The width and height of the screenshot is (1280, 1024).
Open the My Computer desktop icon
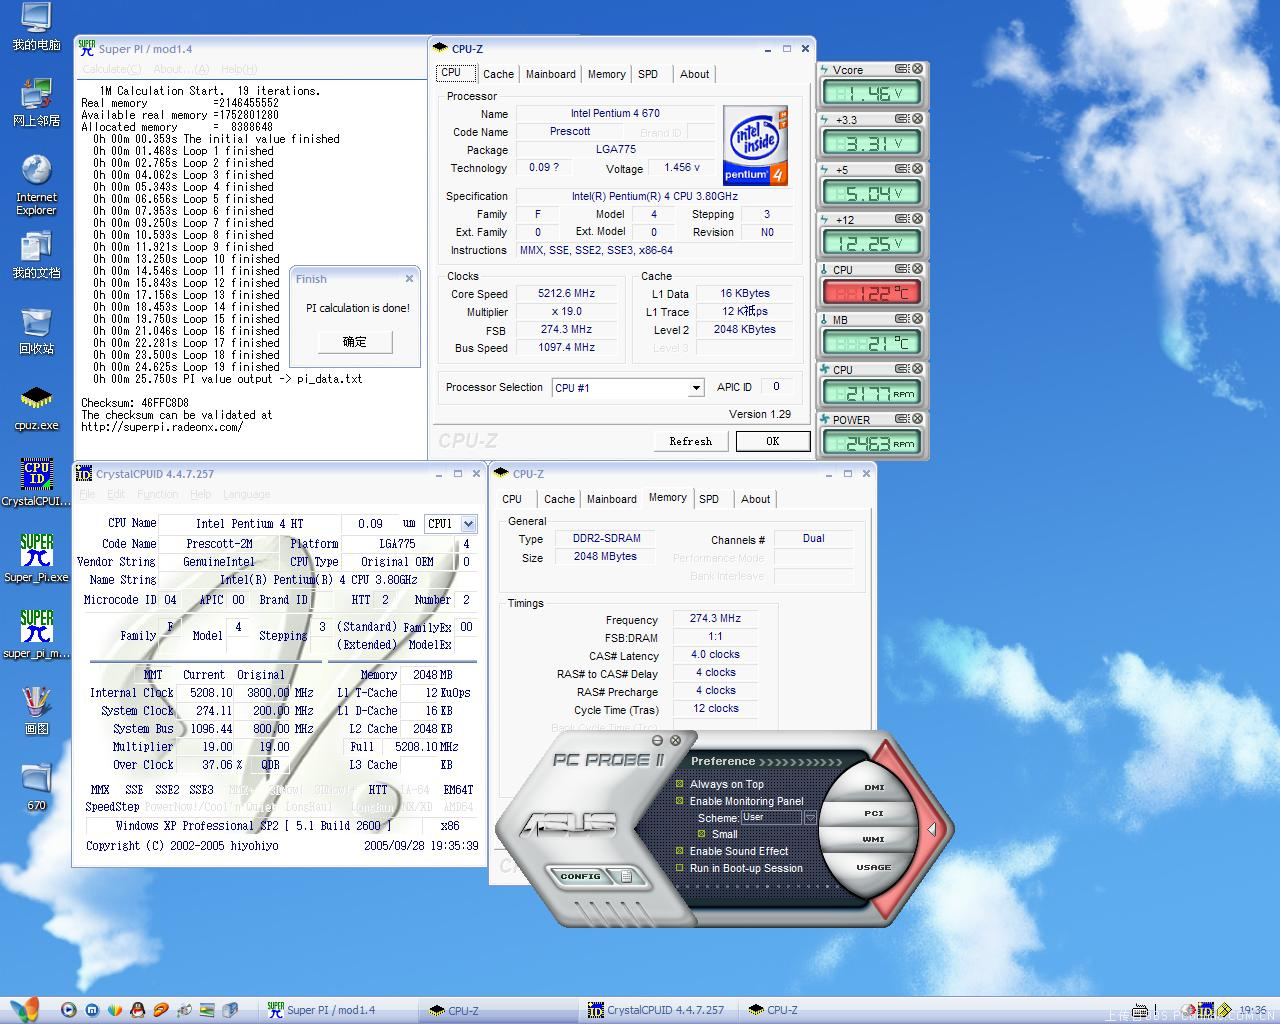click(x=36, y=27)
